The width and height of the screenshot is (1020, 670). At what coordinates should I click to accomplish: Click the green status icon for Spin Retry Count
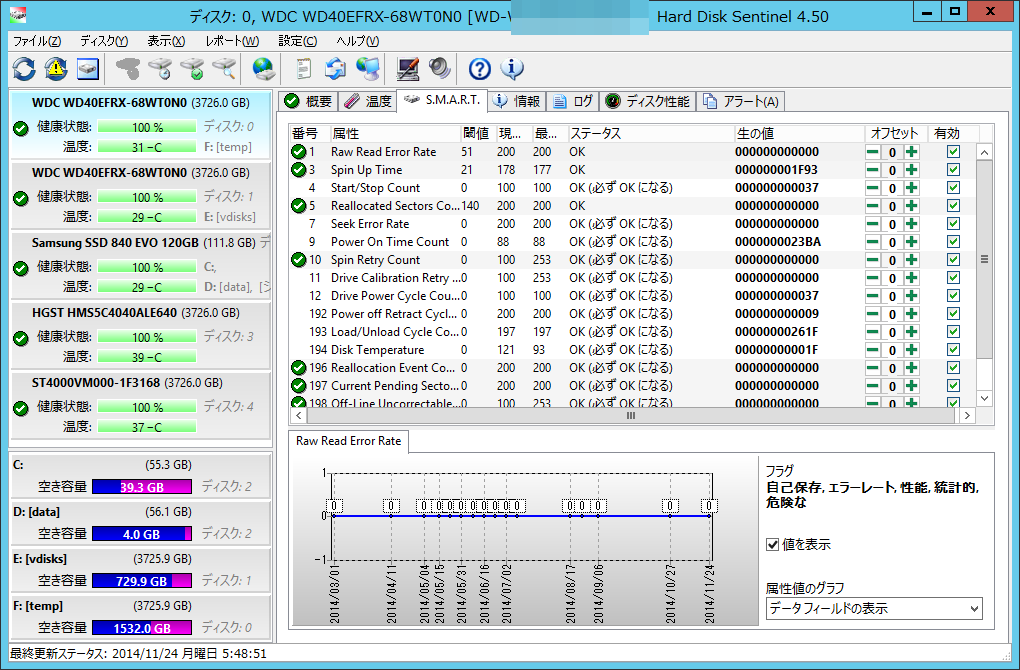coord(299,260)
